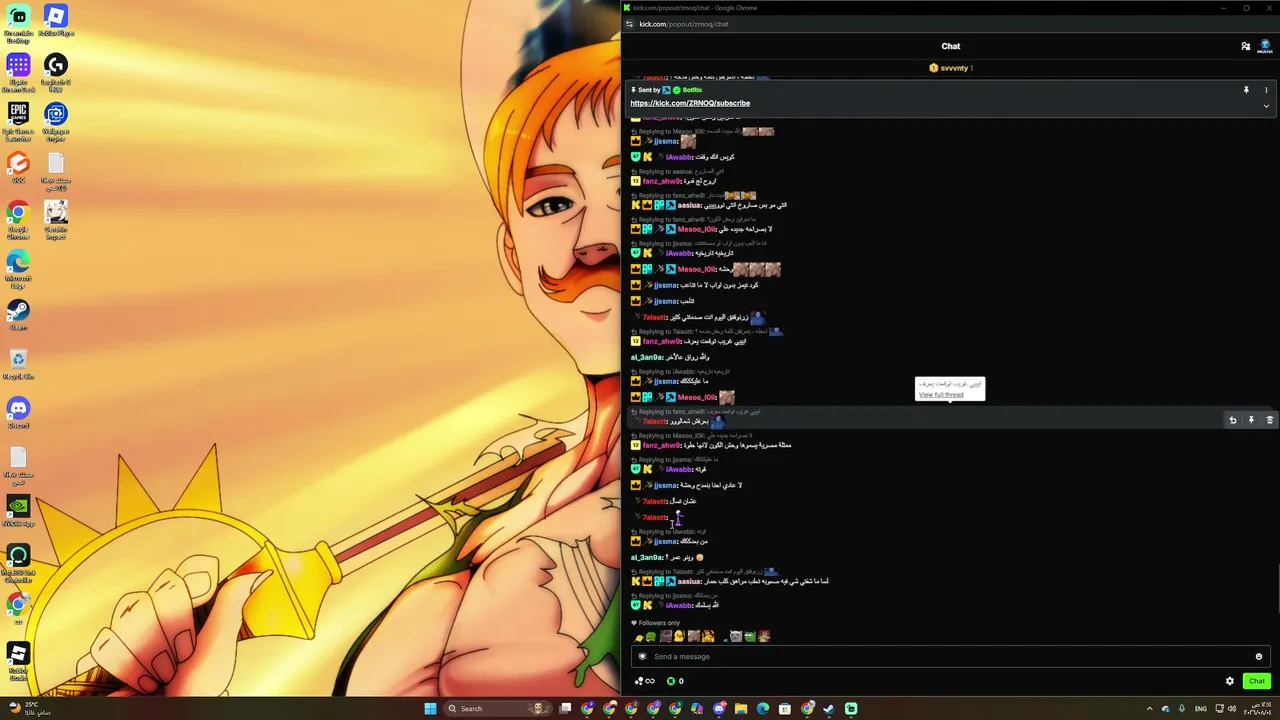
Task: Select the Recycle Bin desktop icon
Action: click(18, 364)
